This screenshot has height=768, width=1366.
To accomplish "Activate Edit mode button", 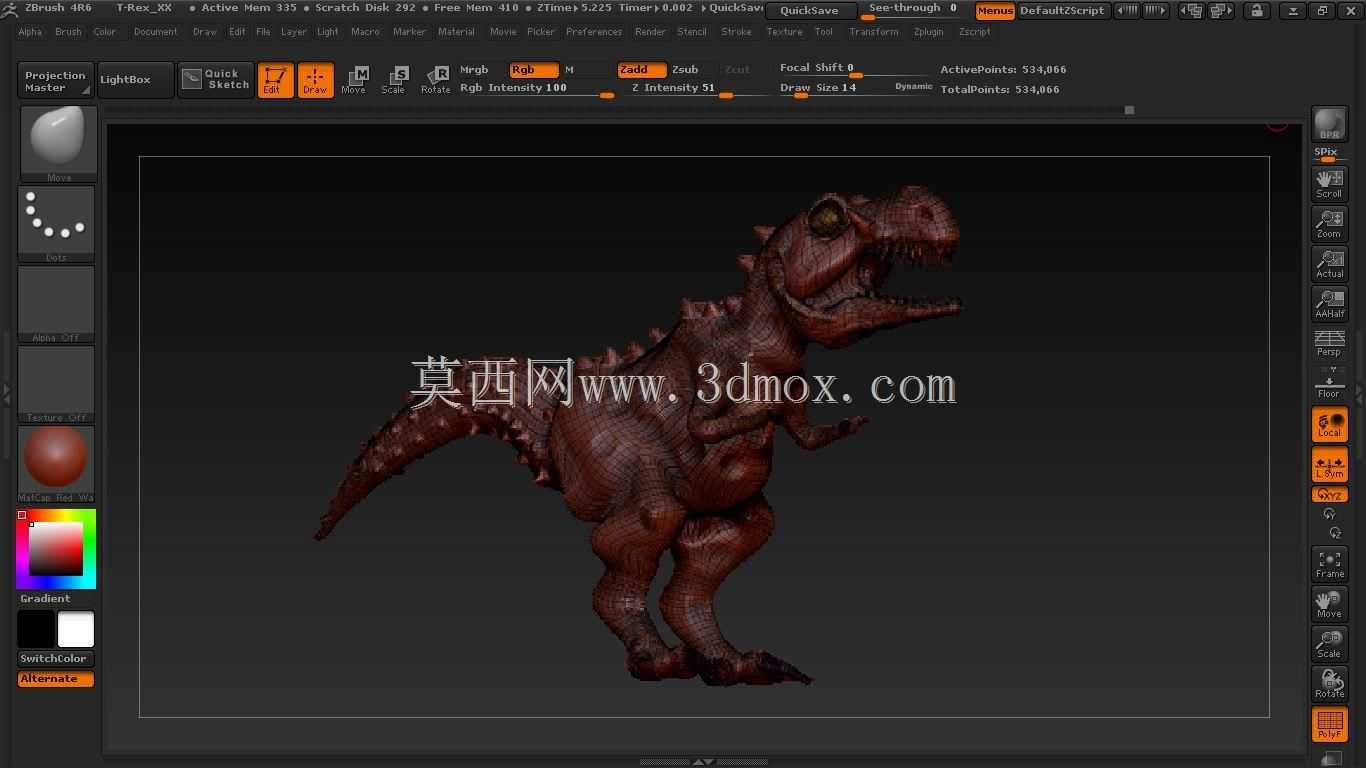I will pyautogui.click(x=275, y=80).
